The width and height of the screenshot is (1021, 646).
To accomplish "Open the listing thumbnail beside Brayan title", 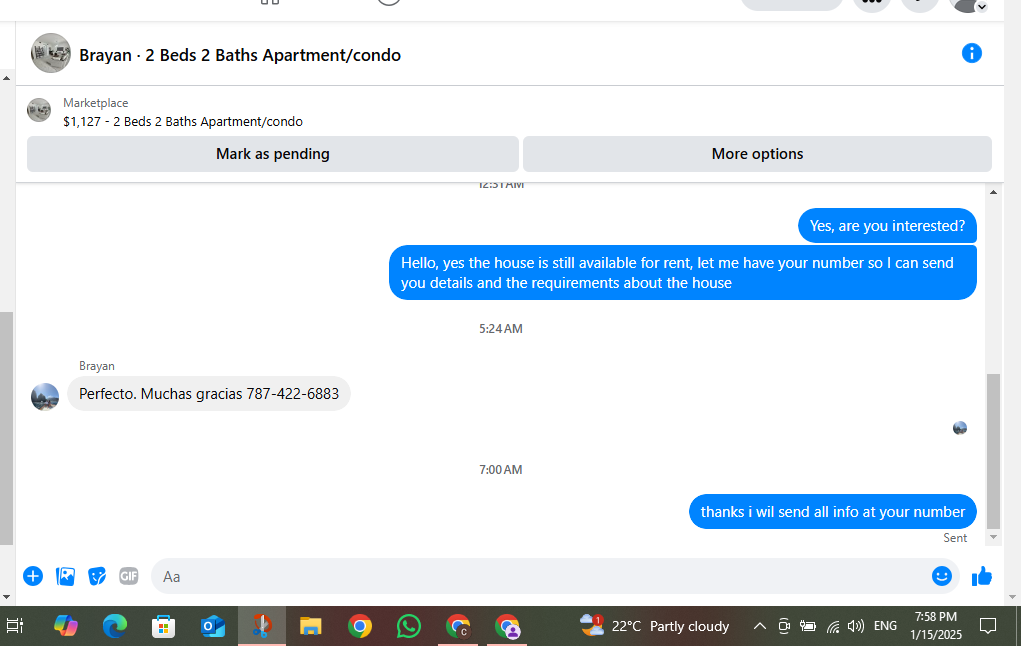I will tap(51, 53).
